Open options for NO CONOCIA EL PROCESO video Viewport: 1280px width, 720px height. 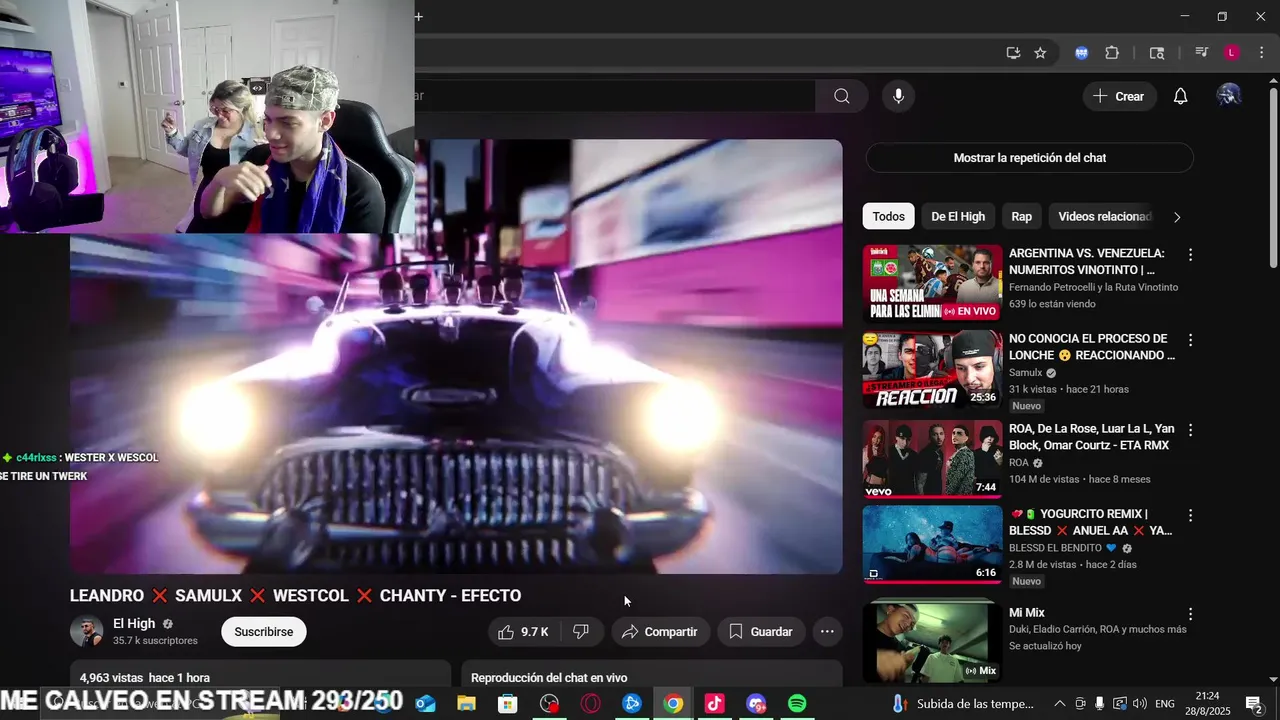click(1190, 340)
